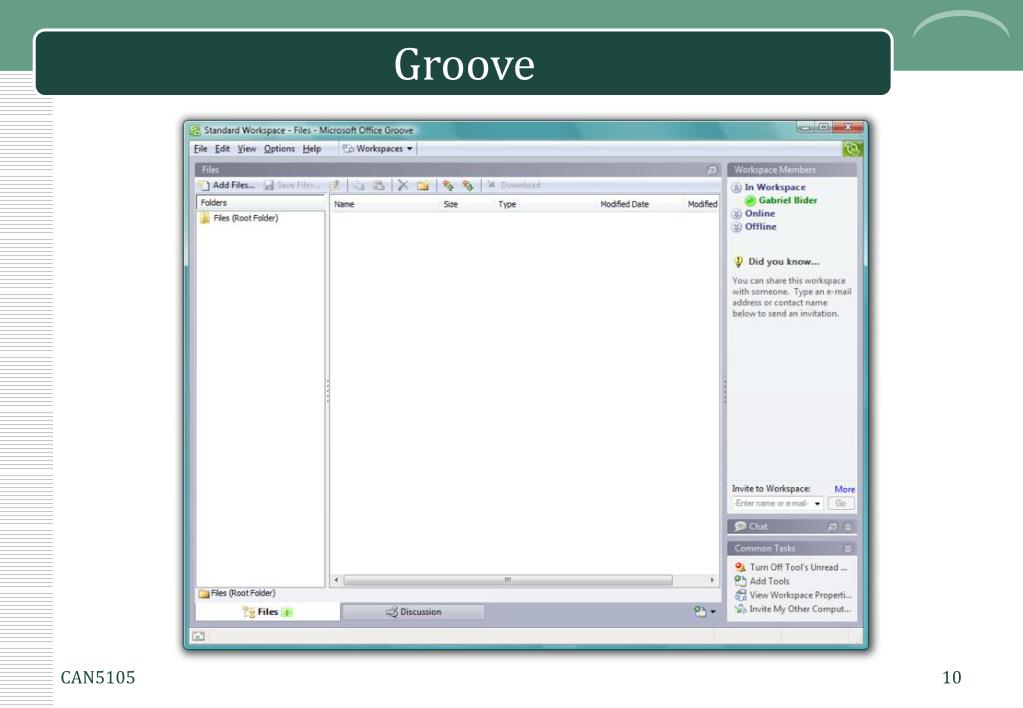
Task: Click the file list scroll-left arrow
Action: pyautogui.click(x=336, y=580)
